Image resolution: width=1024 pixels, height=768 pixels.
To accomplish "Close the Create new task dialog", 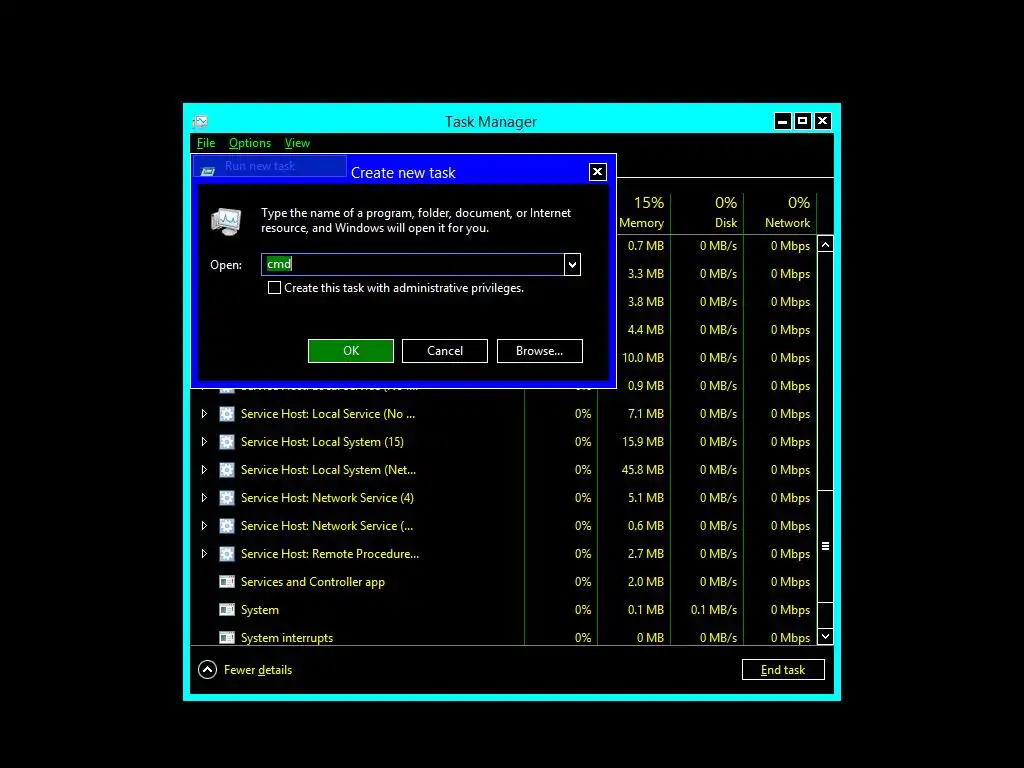I will (x=598, y=172).
